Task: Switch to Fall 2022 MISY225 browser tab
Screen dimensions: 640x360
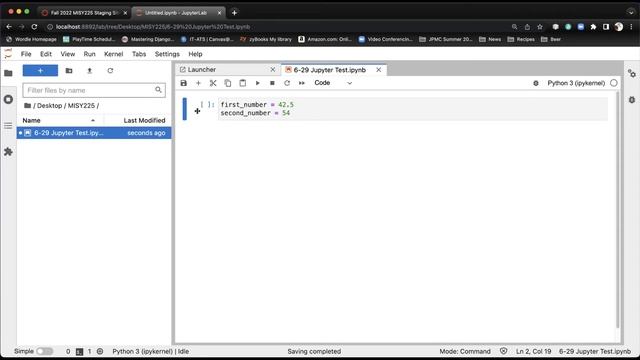Action: 84,13
